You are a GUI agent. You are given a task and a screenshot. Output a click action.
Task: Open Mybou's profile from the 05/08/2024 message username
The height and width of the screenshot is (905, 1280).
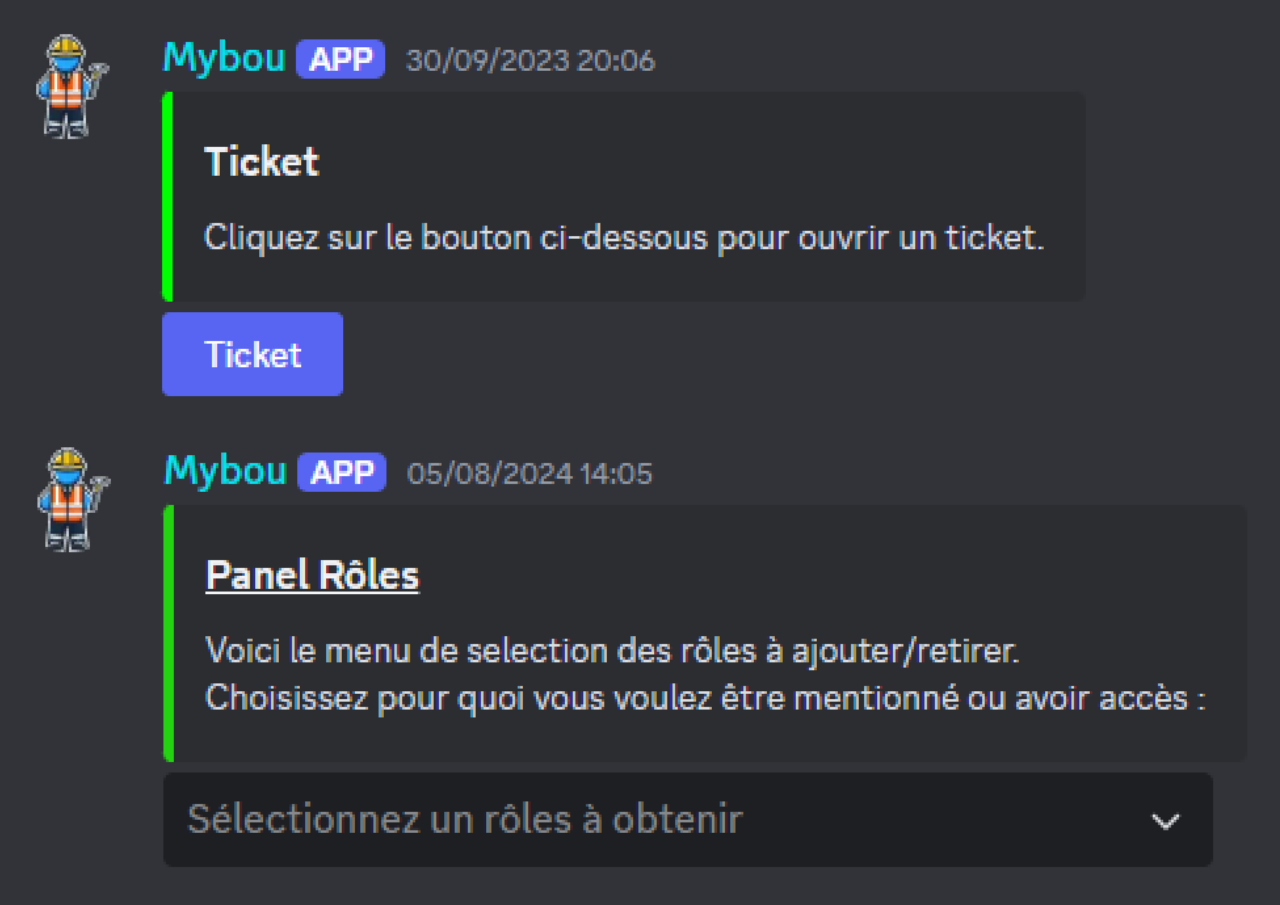coord(225,471)
